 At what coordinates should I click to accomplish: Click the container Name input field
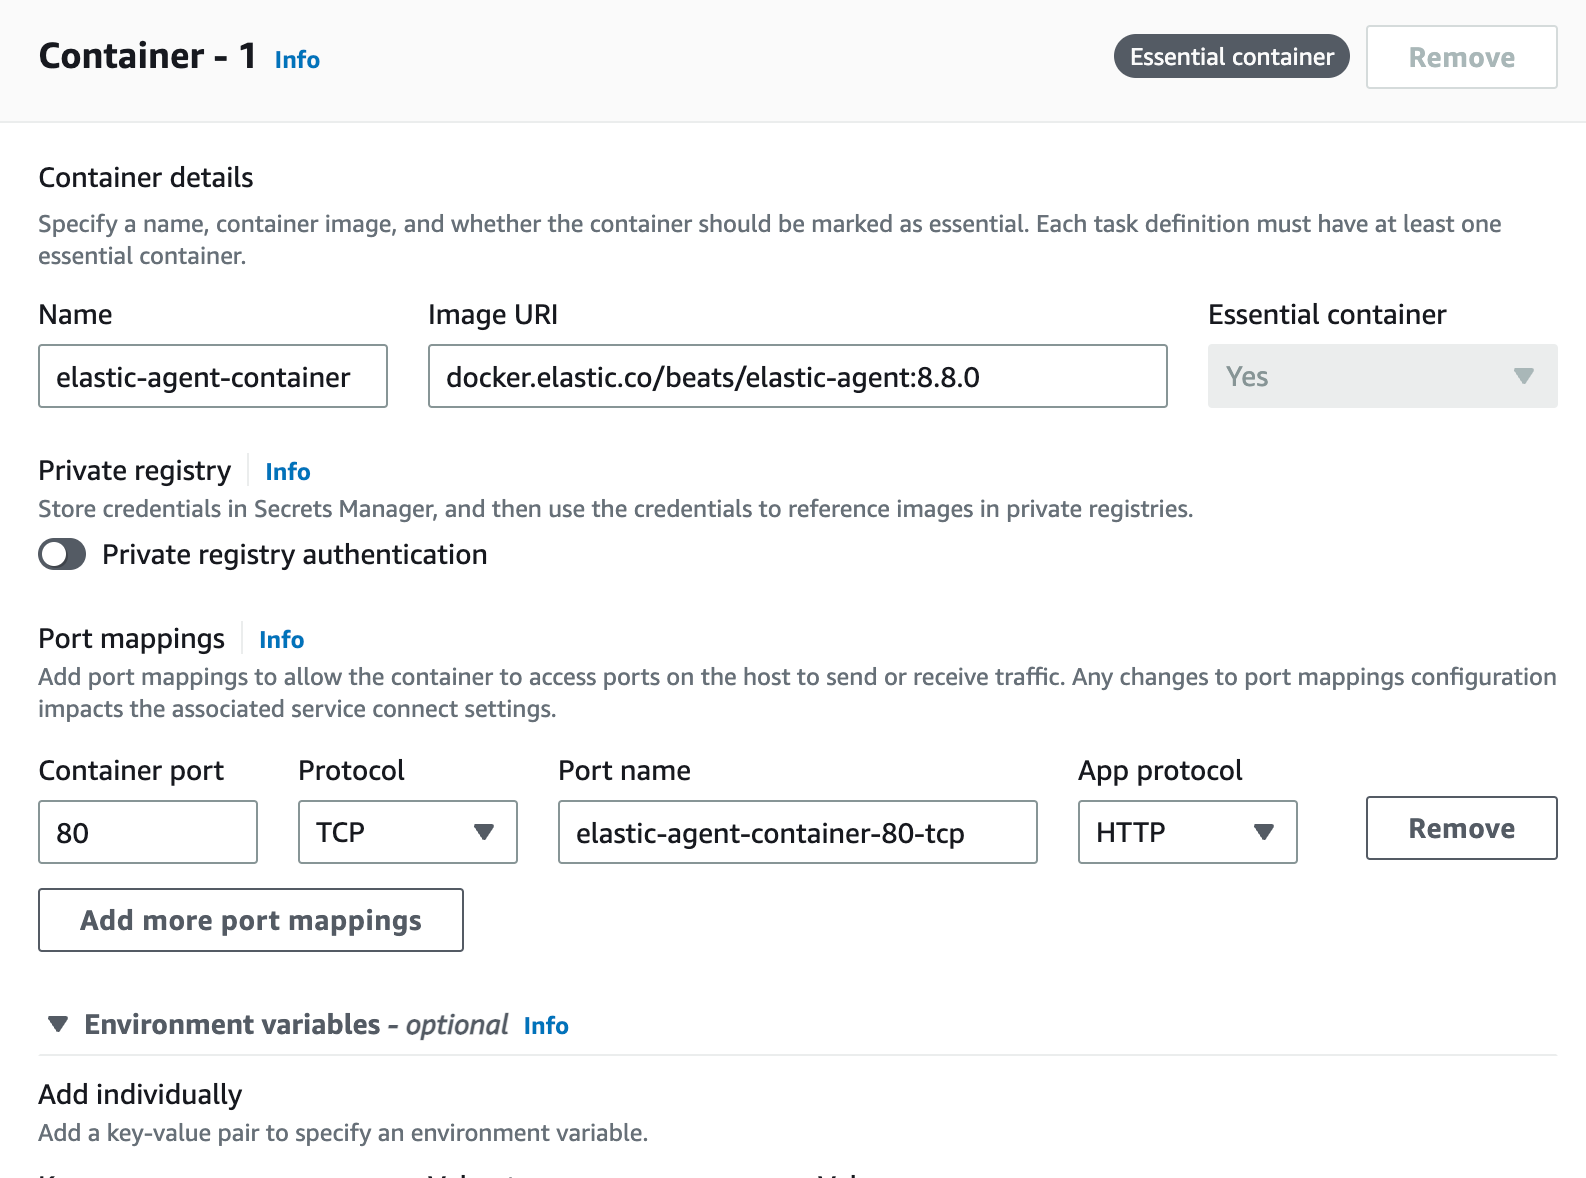pos(213,377)
